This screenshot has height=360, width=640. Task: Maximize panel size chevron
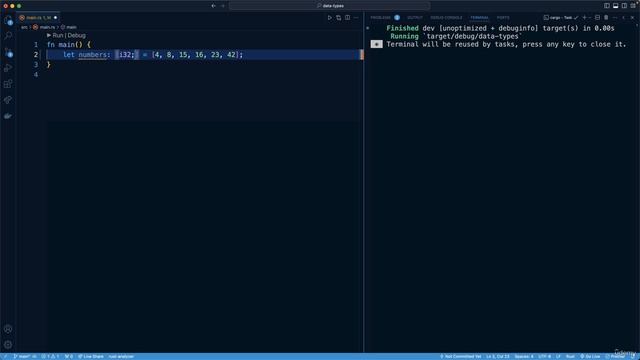coord(624,18)
